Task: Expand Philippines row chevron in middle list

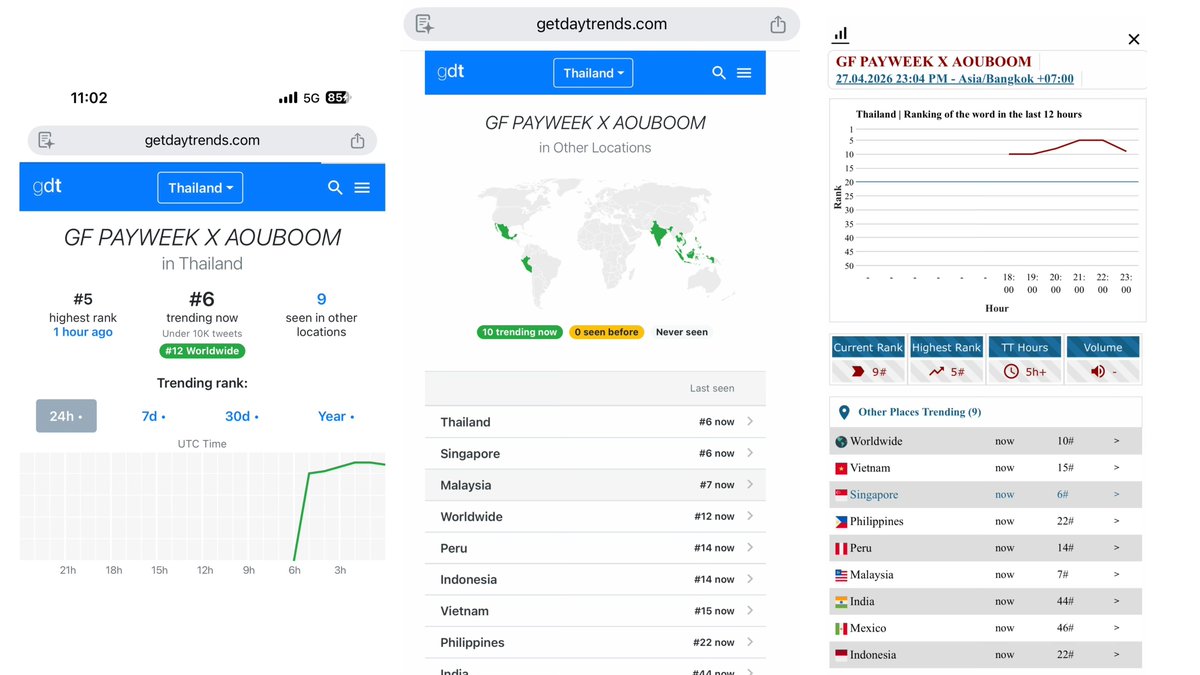Action: pyautogui.click(x=750, y=642)
